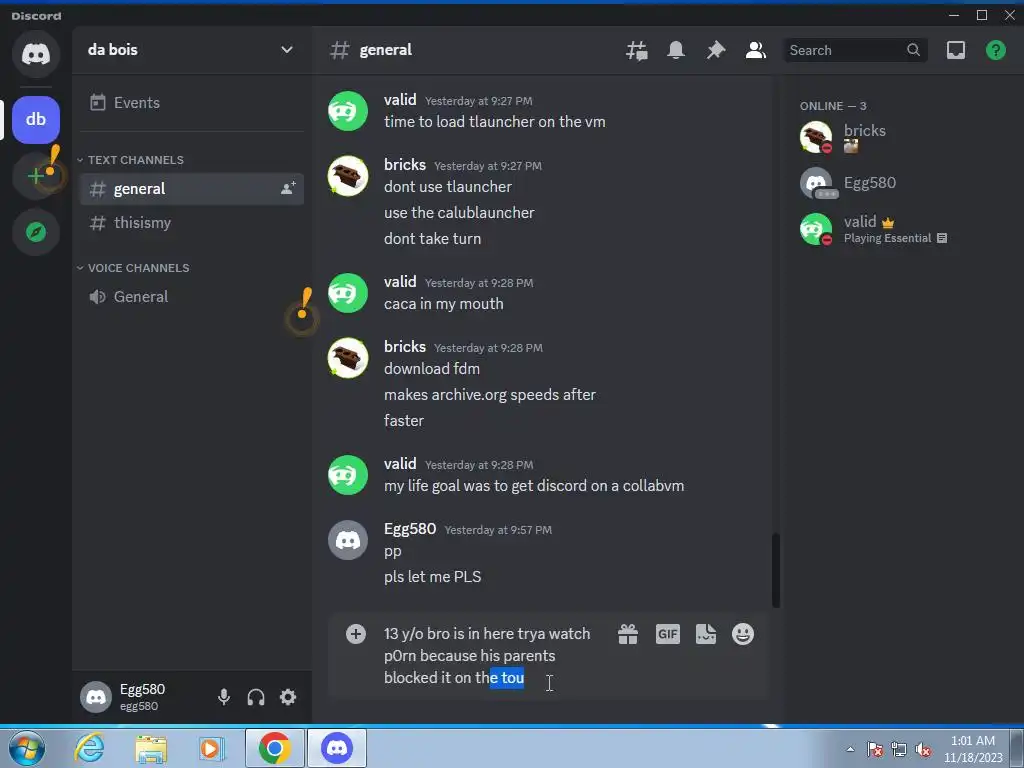The image size is (1024, 768).
Task: Click the general channel title in header
Action: click(385, 50)
